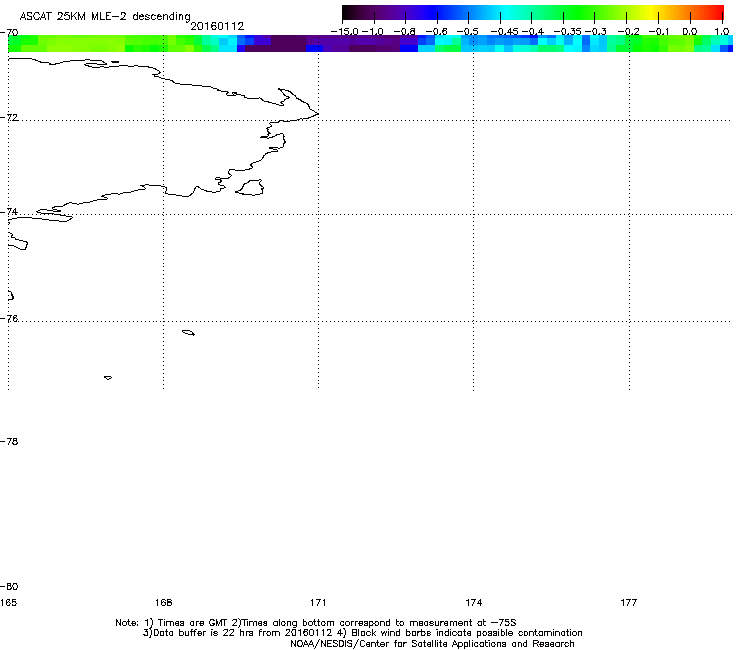The height and width of the screenshot is (650, 740).
Task: Pick the black end of the color scale
Action: click(x=348, y=12)
